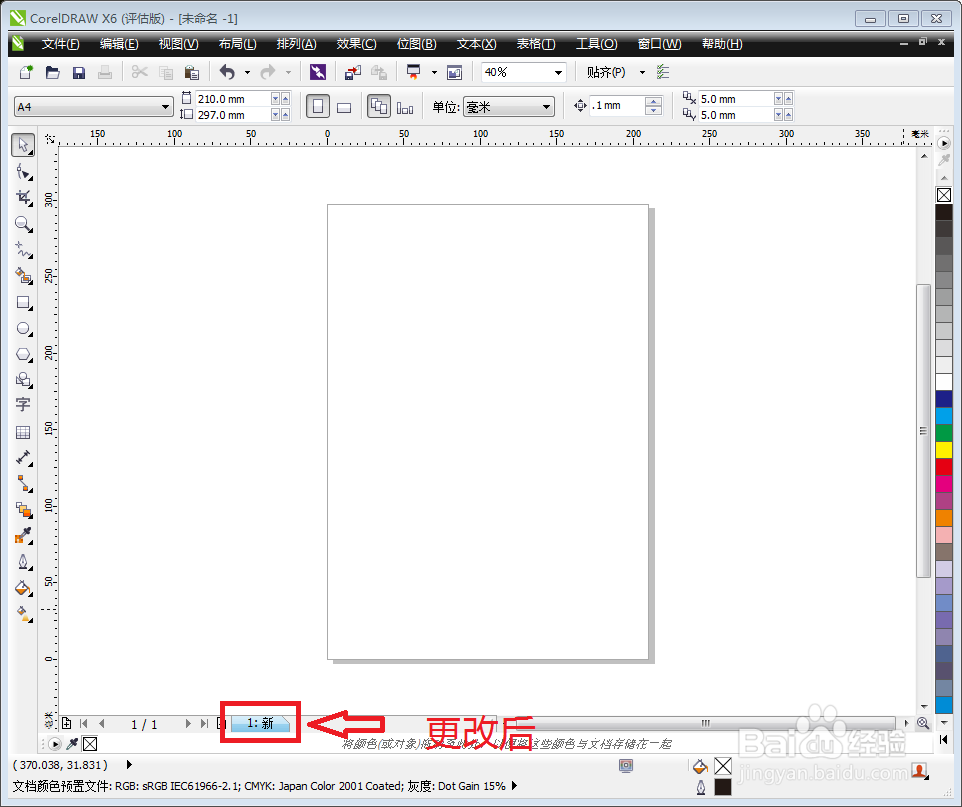Create a new document
This screenshot has width=962, height=807.
pyautogui.click(x=26, y=72)
